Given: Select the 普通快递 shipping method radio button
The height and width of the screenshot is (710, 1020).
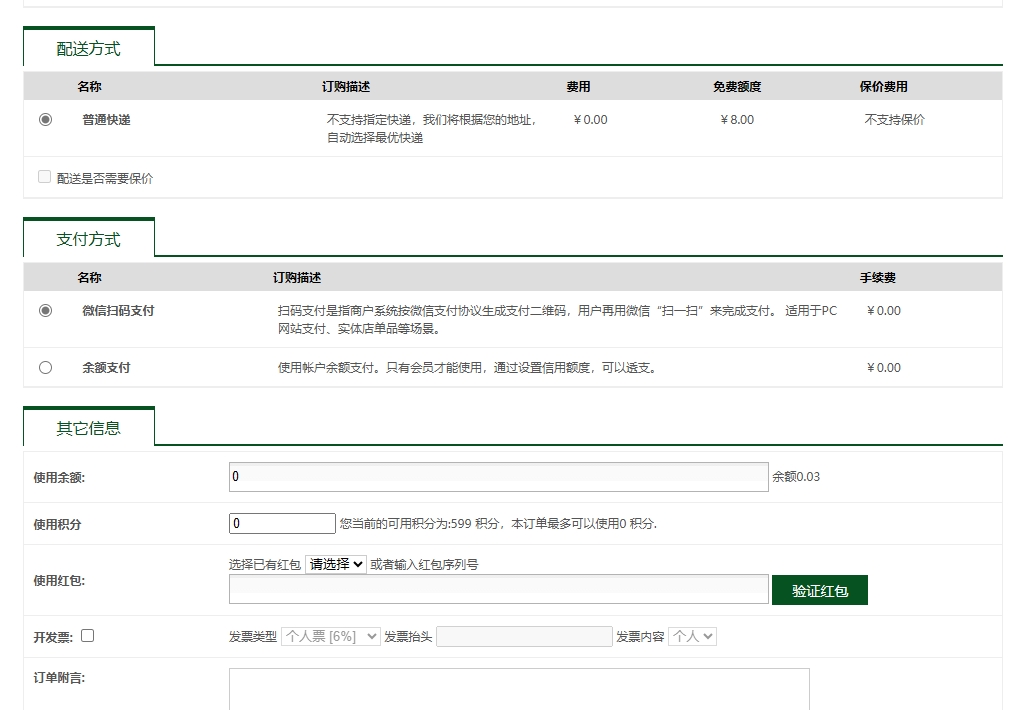Looking at the screenshot, I should pos(44,119).
